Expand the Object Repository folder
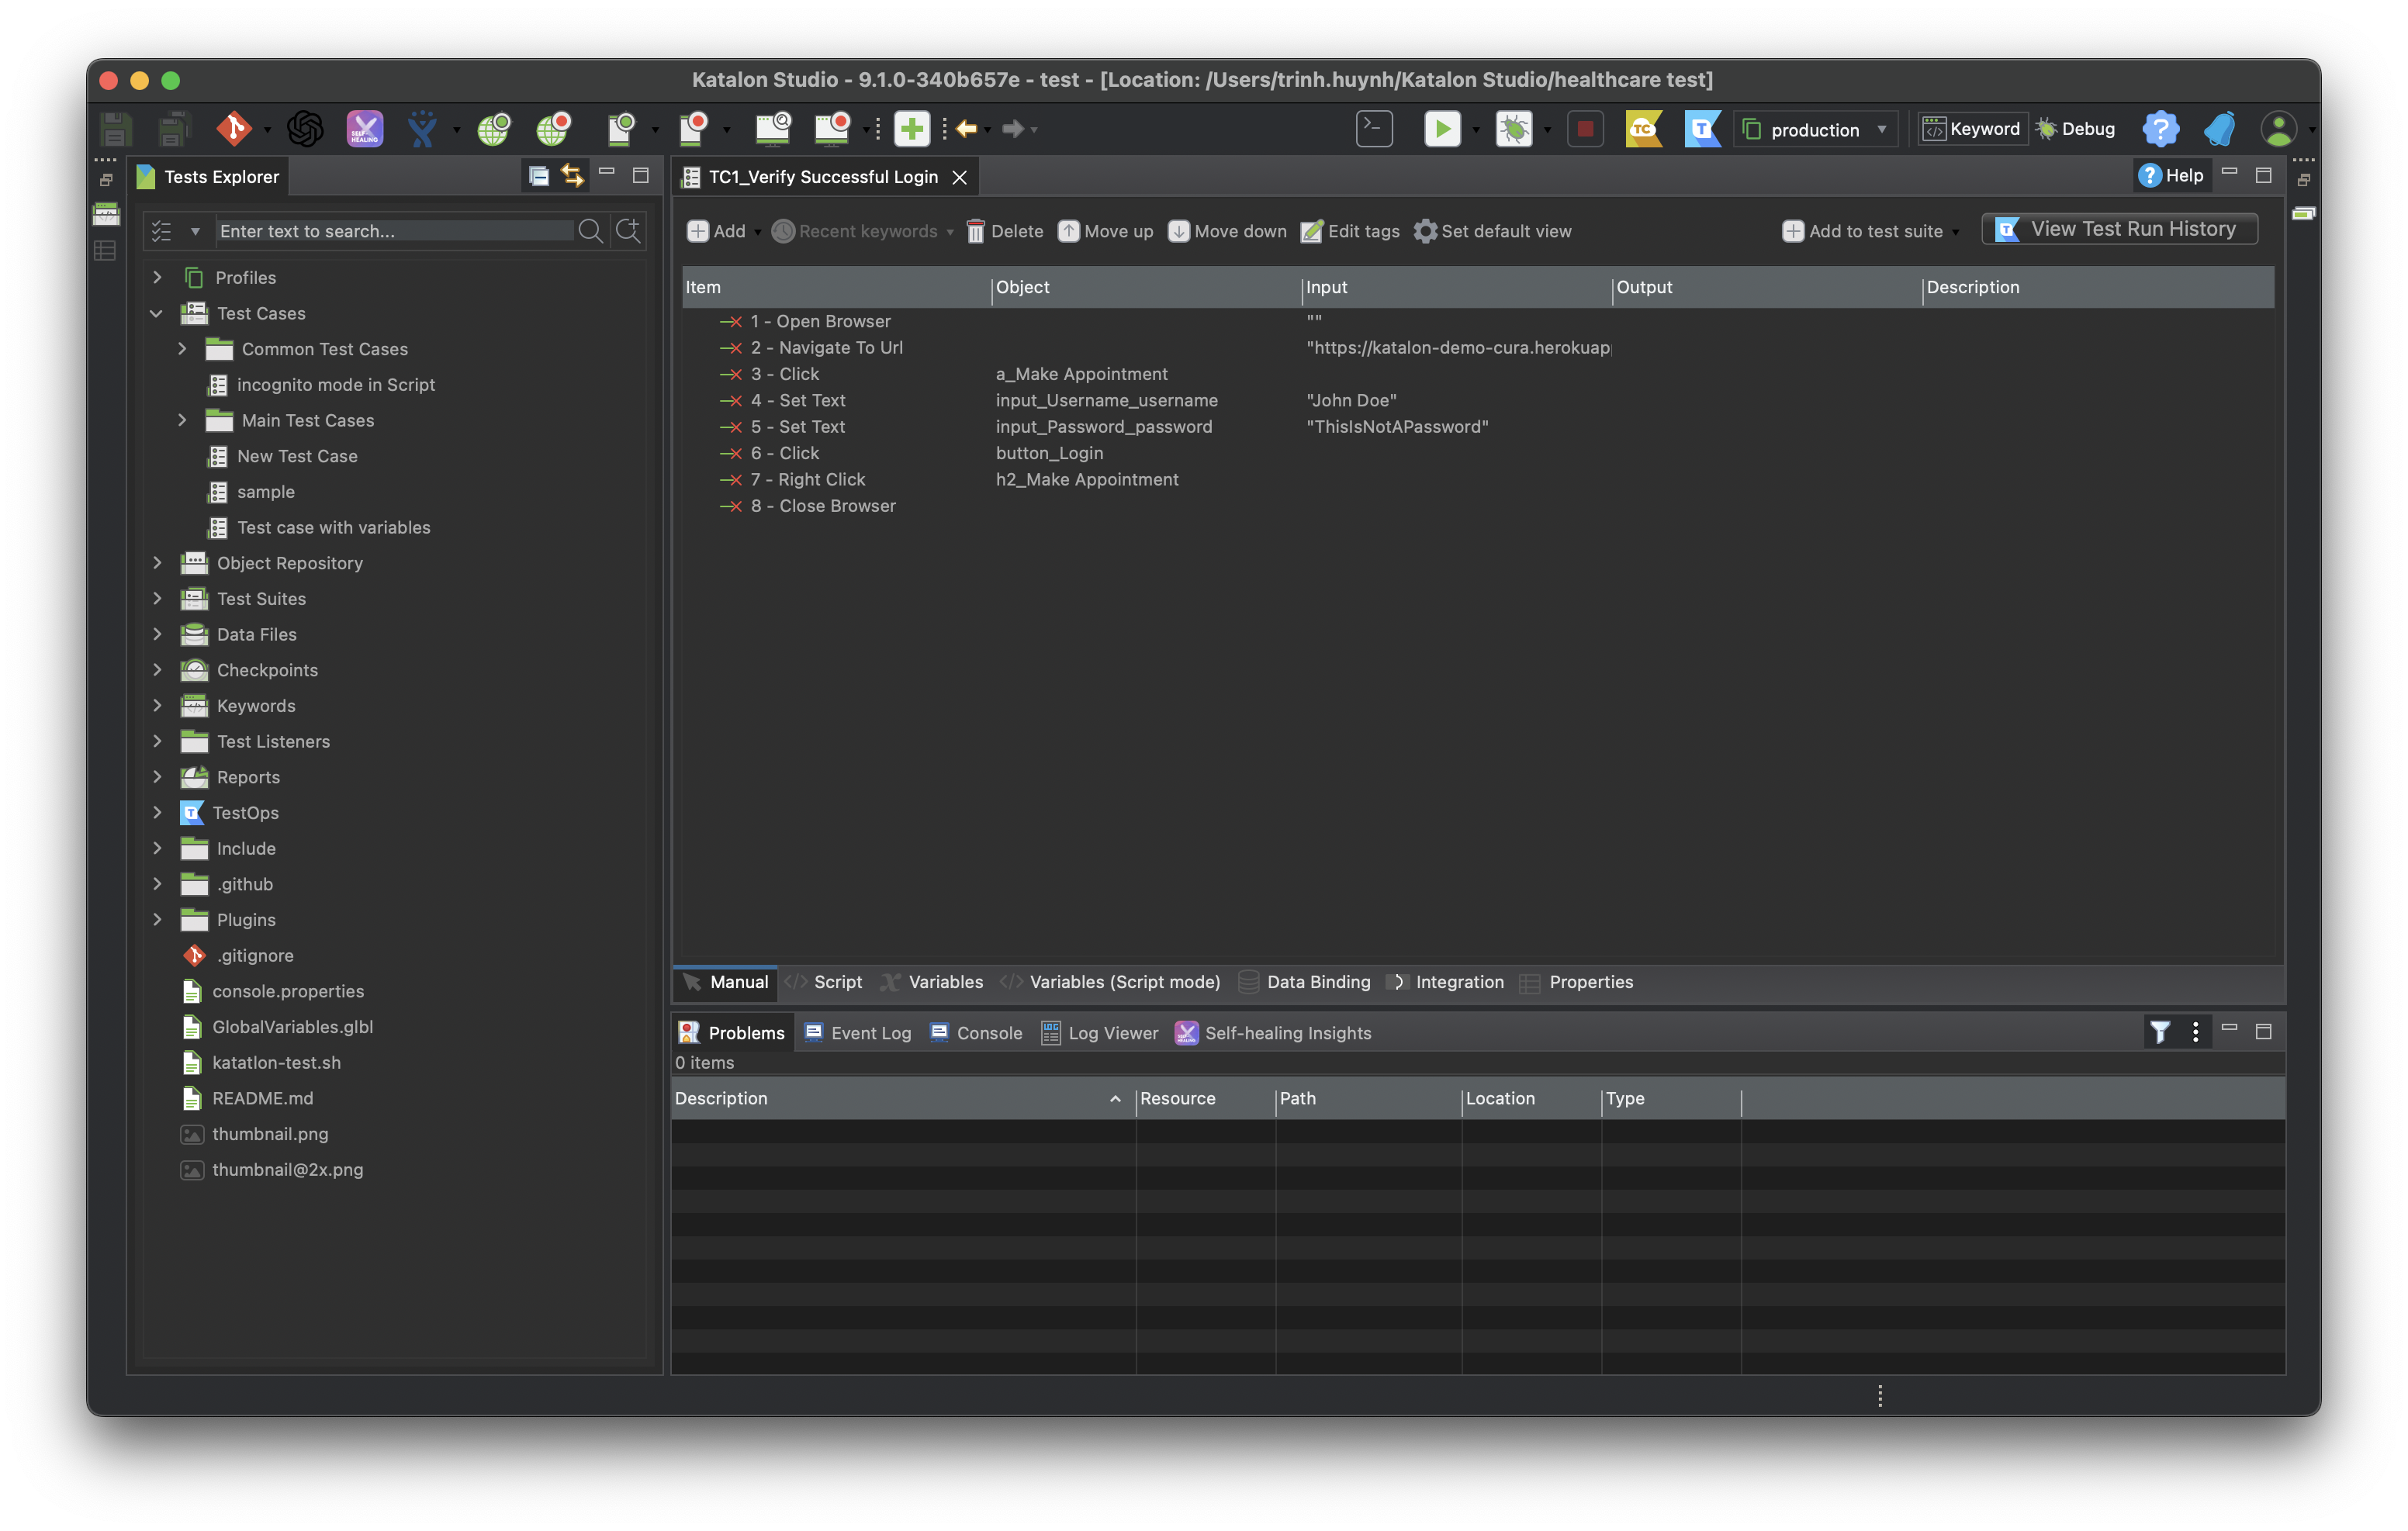 click(x=157, y=563)
